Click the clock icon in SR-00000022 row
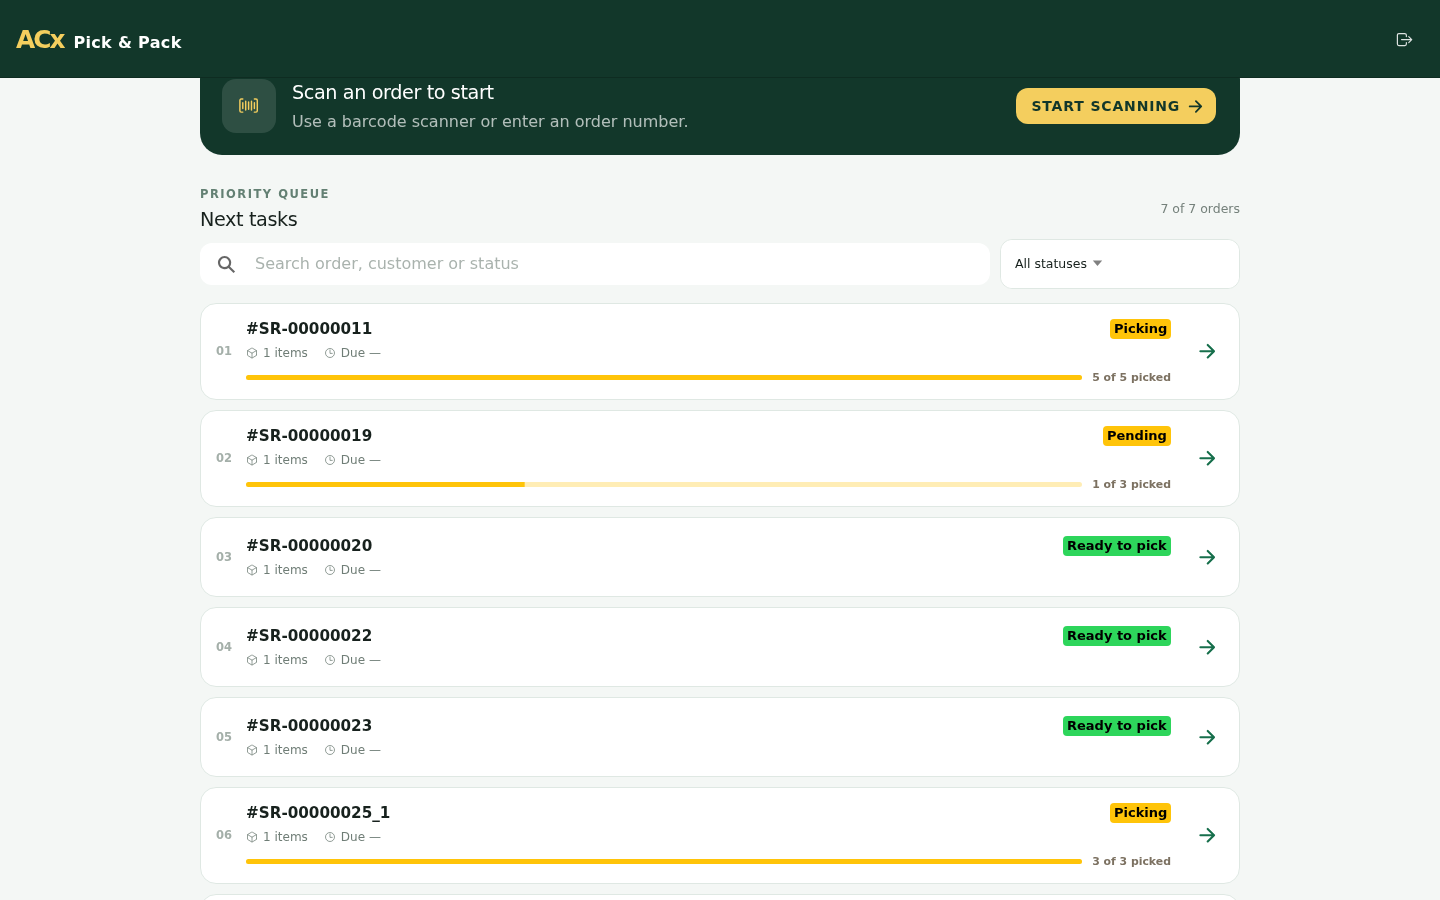This screenshot has height=900, width=1440. click(x=330, y=660)
